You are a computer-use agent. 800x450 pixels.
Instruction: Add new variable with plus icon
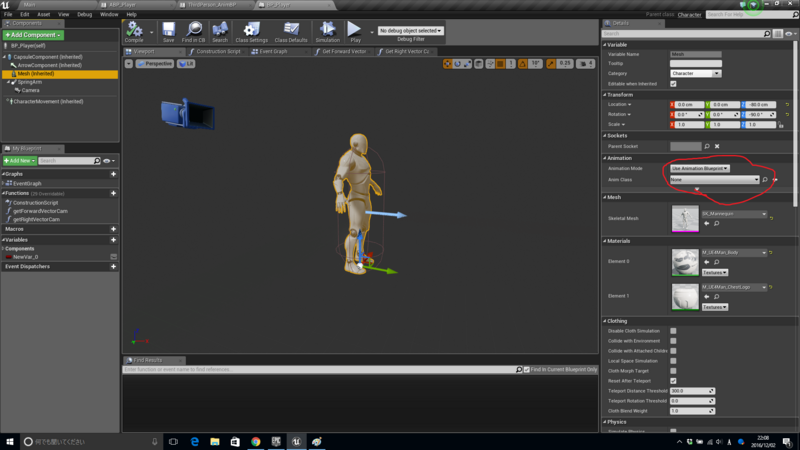[x=113, y=240]
